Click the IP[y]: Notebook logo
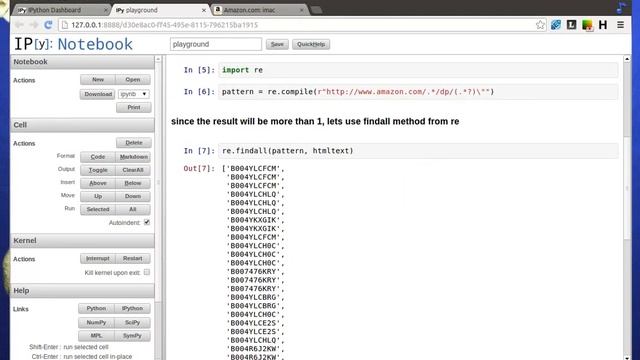640x360 pixels. point(73,44)
